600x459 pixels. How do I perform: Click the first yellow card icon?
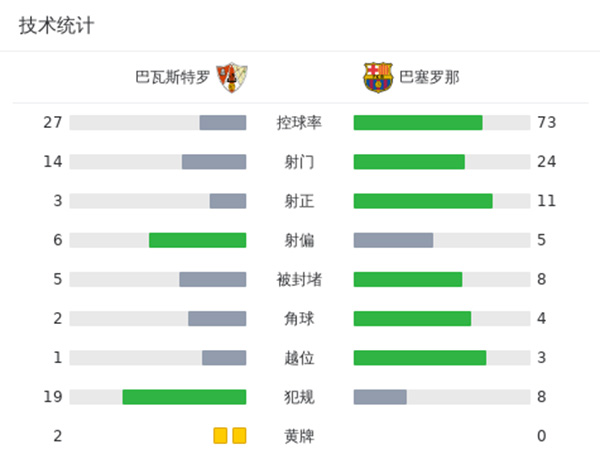click(x=220, y=436)
